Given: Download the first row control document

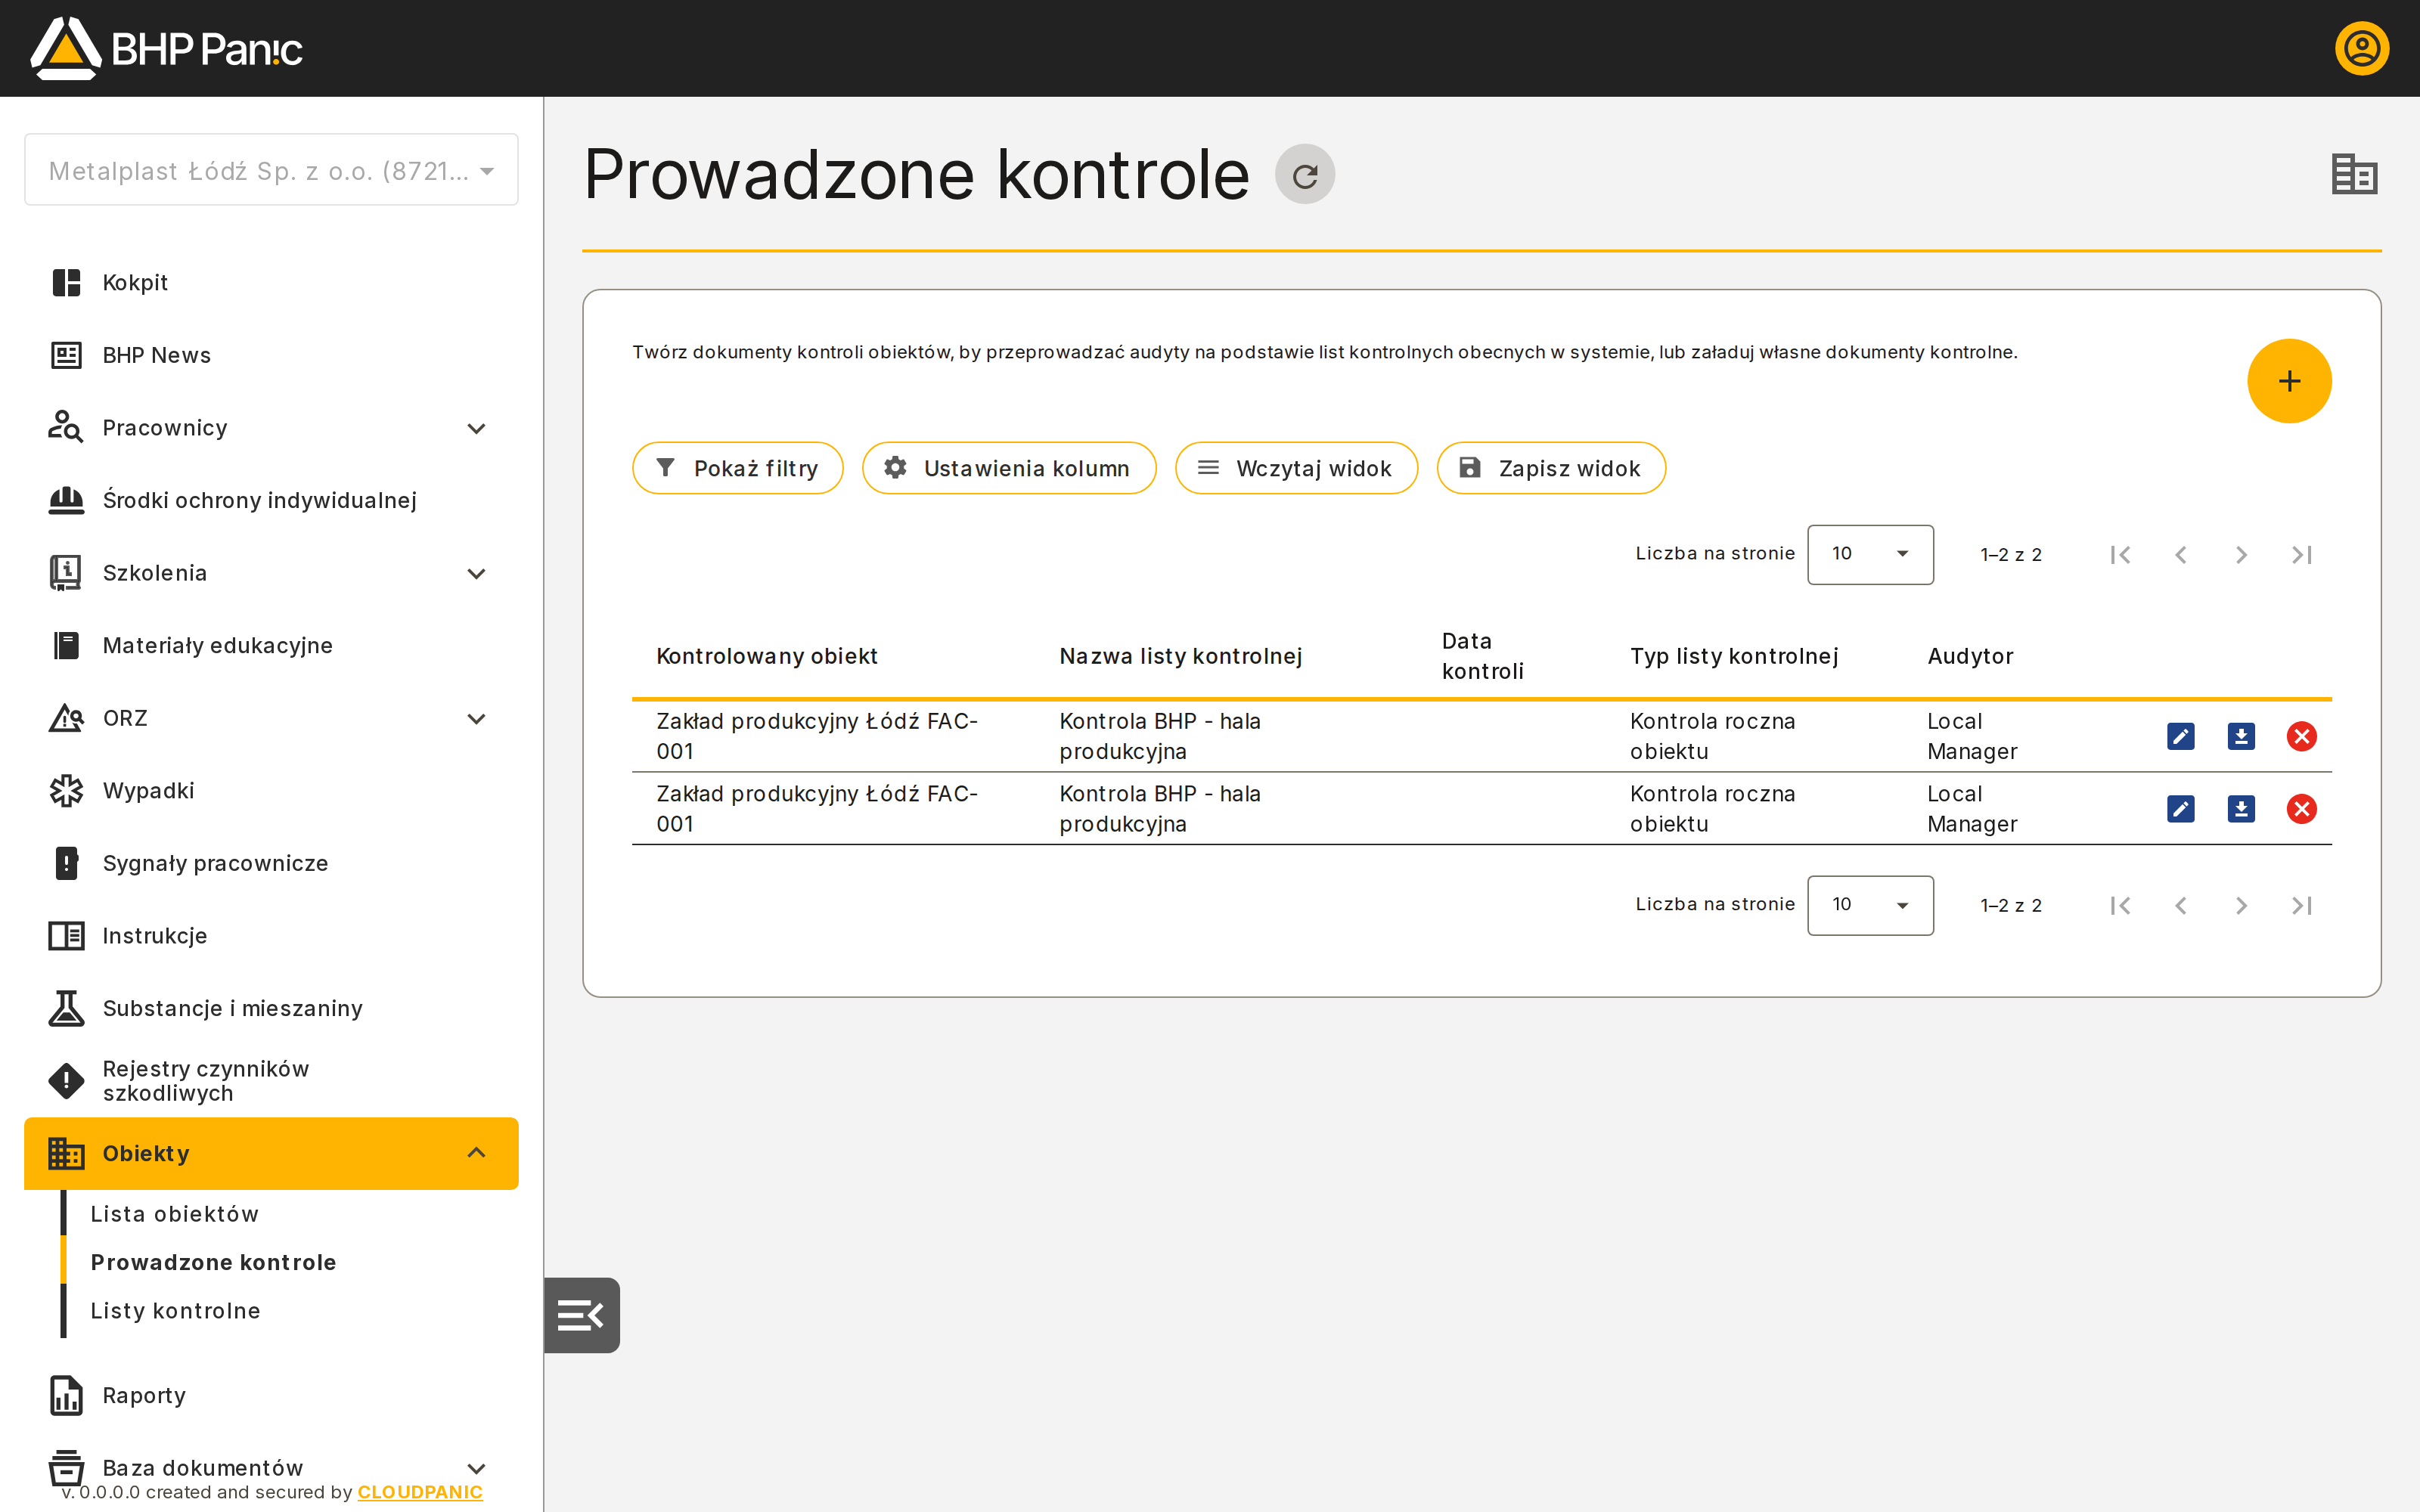Looking at the screenshot, I should 2241,736.
